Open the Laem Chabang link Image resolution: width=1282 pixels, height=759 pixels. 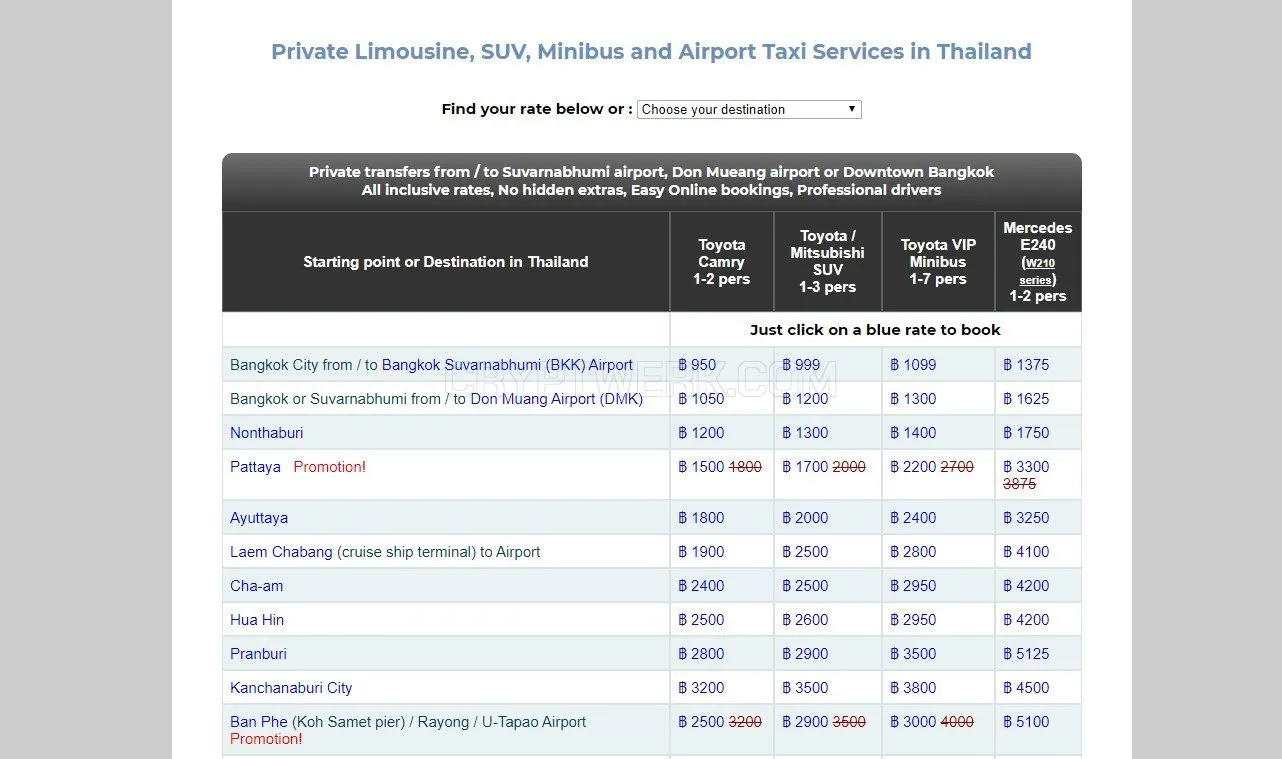(281, 552)
